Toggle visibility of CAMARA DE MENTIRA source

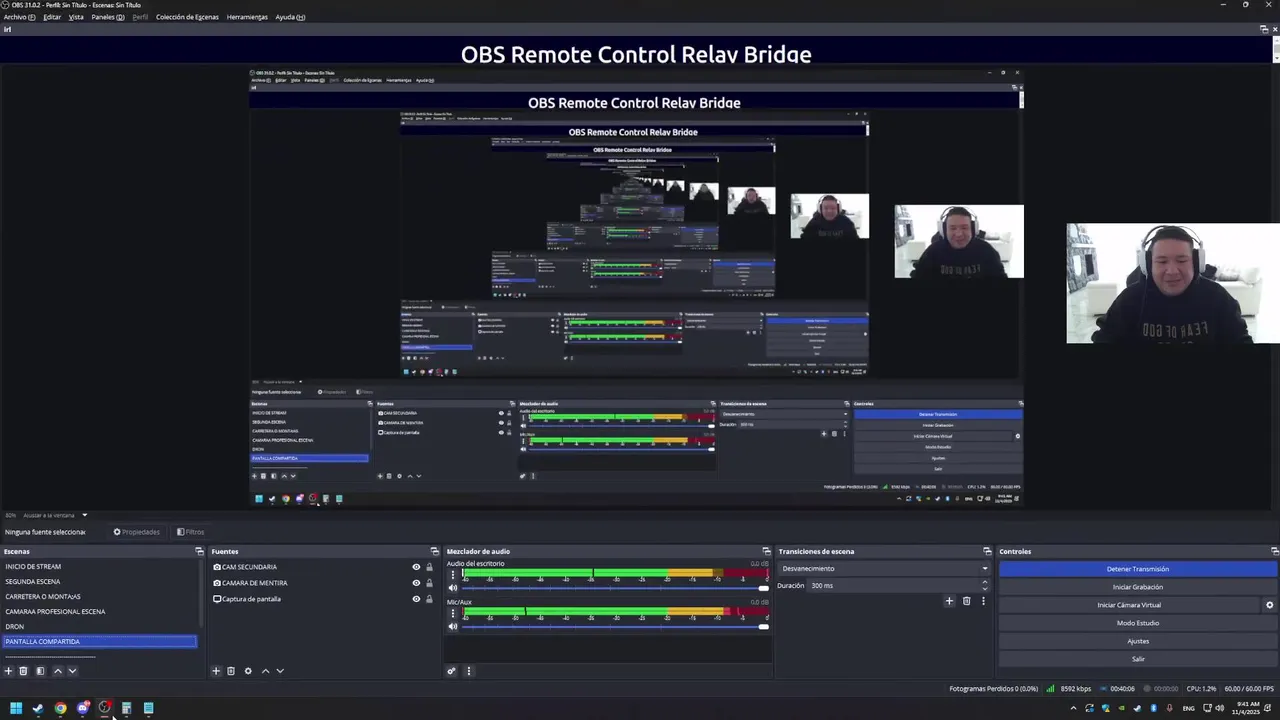(416, 583)
